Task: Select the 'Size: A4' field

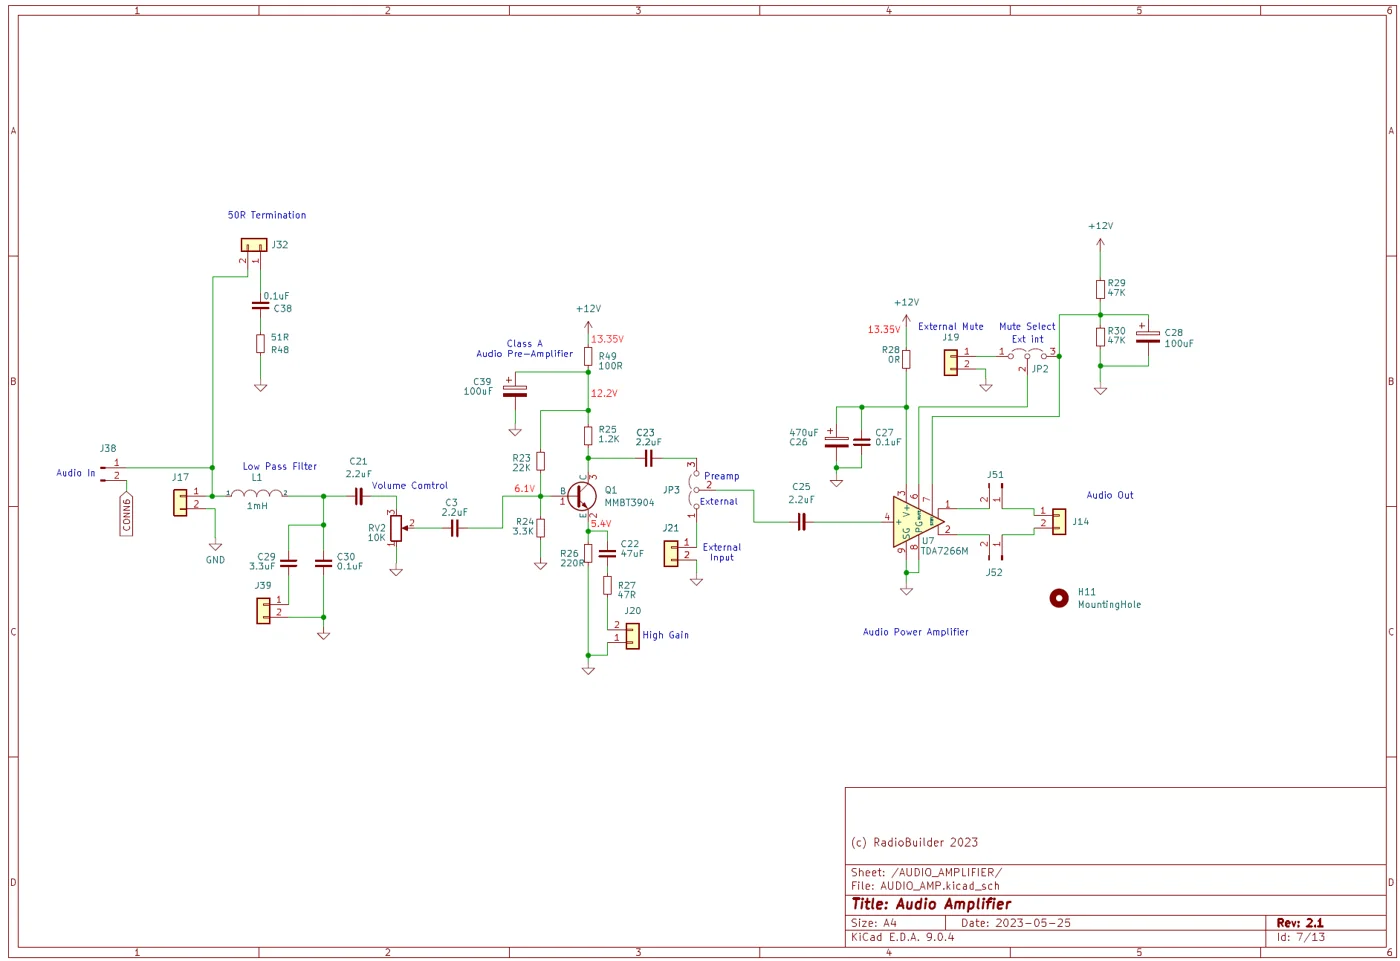Action: tap(875, 923)
